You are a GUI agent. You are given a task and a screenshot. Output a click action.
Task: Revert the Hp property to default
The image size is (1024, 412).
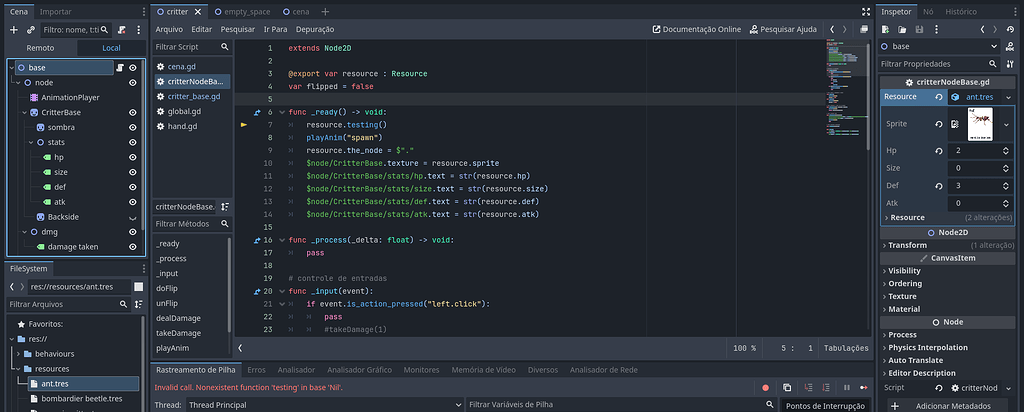(939, 150)
